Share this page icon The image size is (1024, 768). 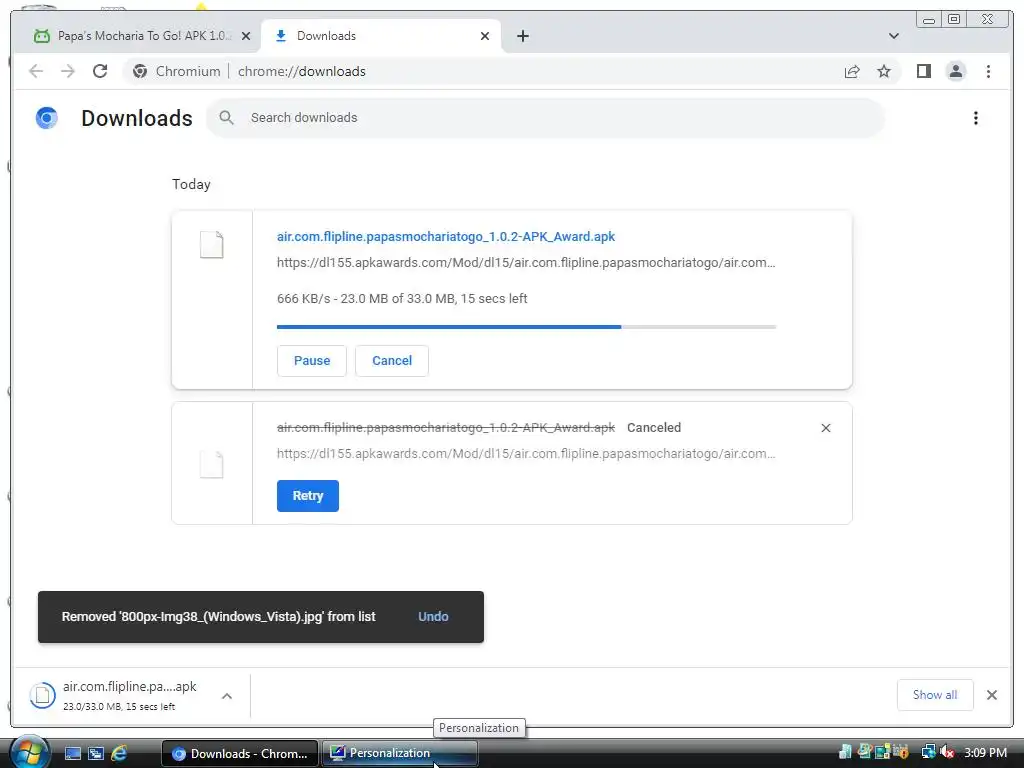coord(852,71)
